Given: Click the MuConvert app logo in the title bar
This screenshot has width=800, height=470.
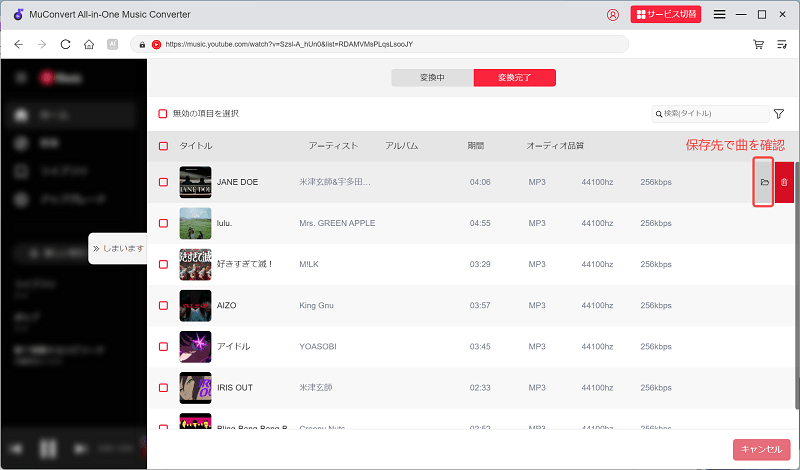Looking at the screenshot, I should pyautogui.click(x=18, y=14).
